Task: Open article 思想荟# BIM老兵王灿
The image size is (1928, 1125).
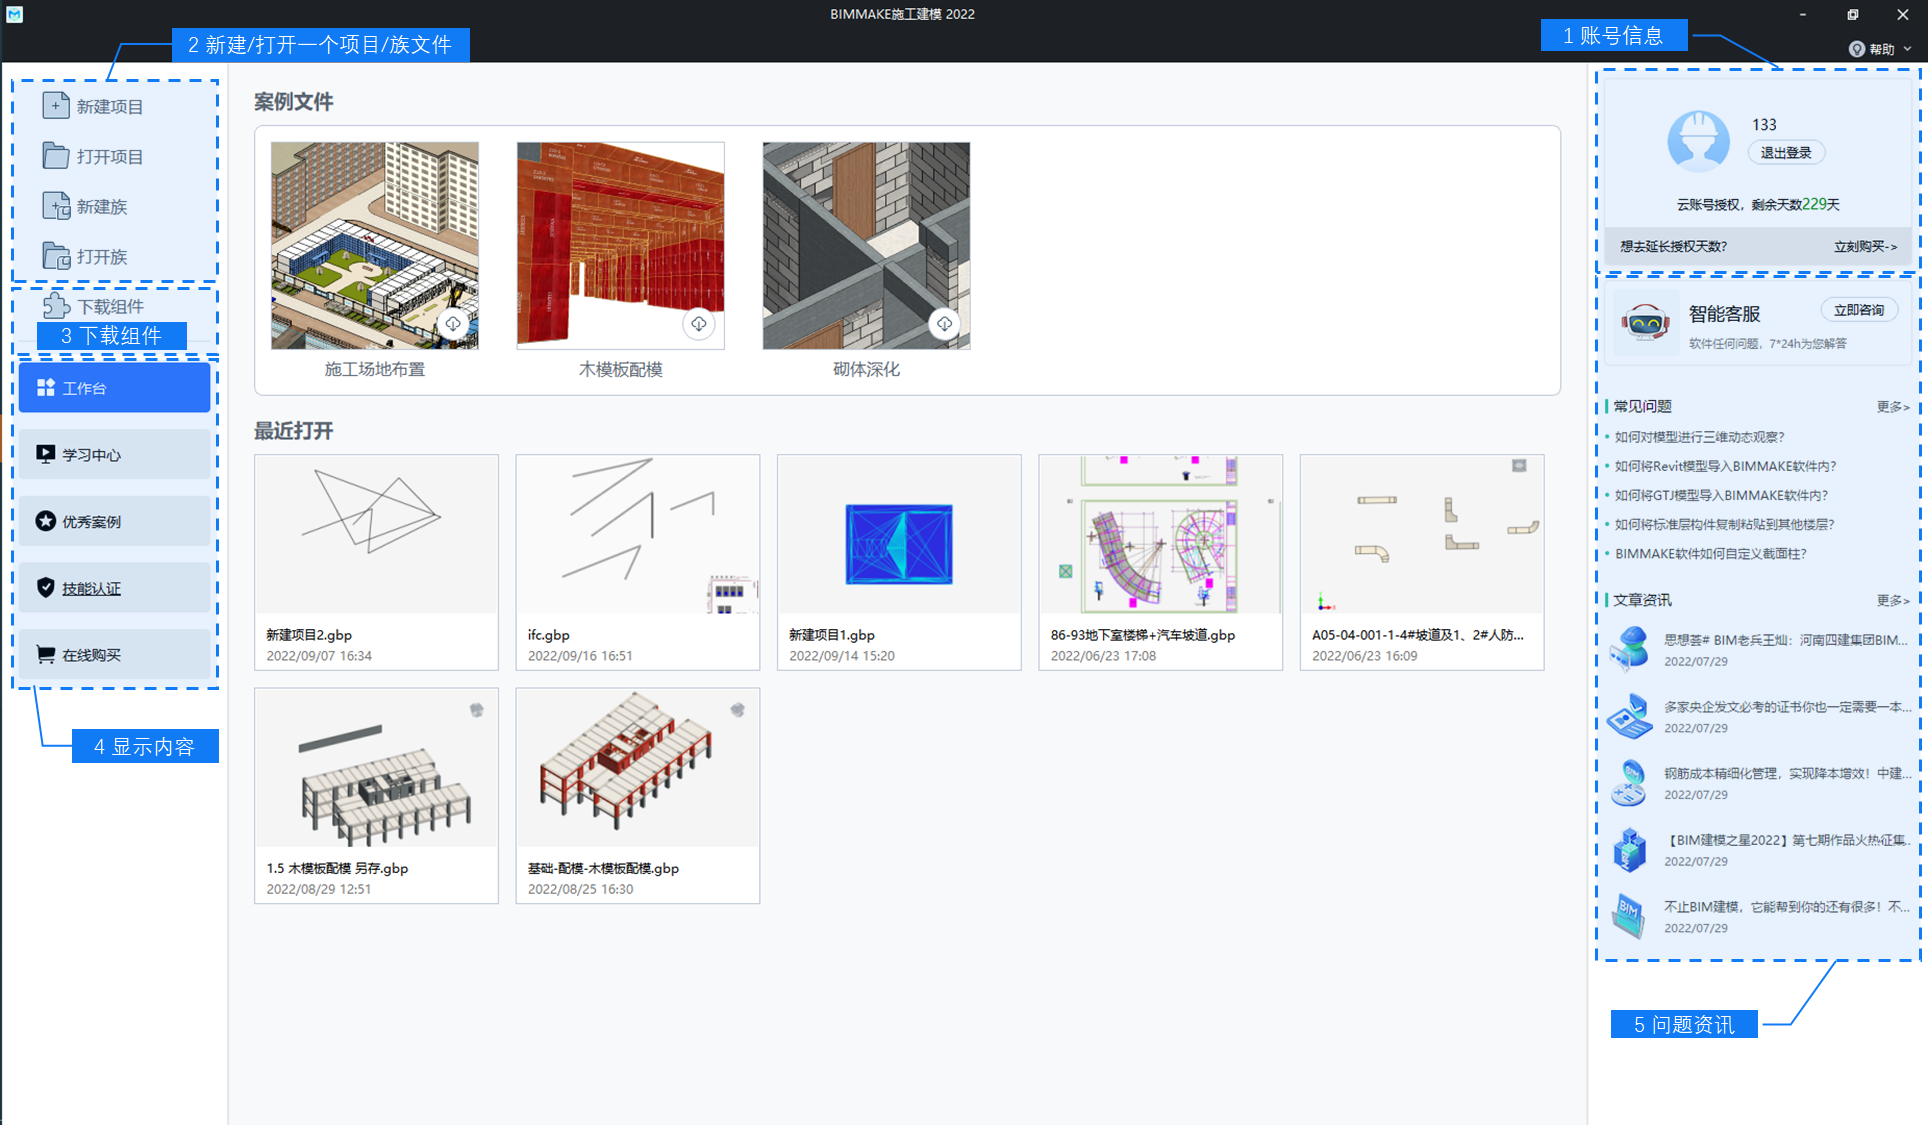Action: (x=1786, y=640)
